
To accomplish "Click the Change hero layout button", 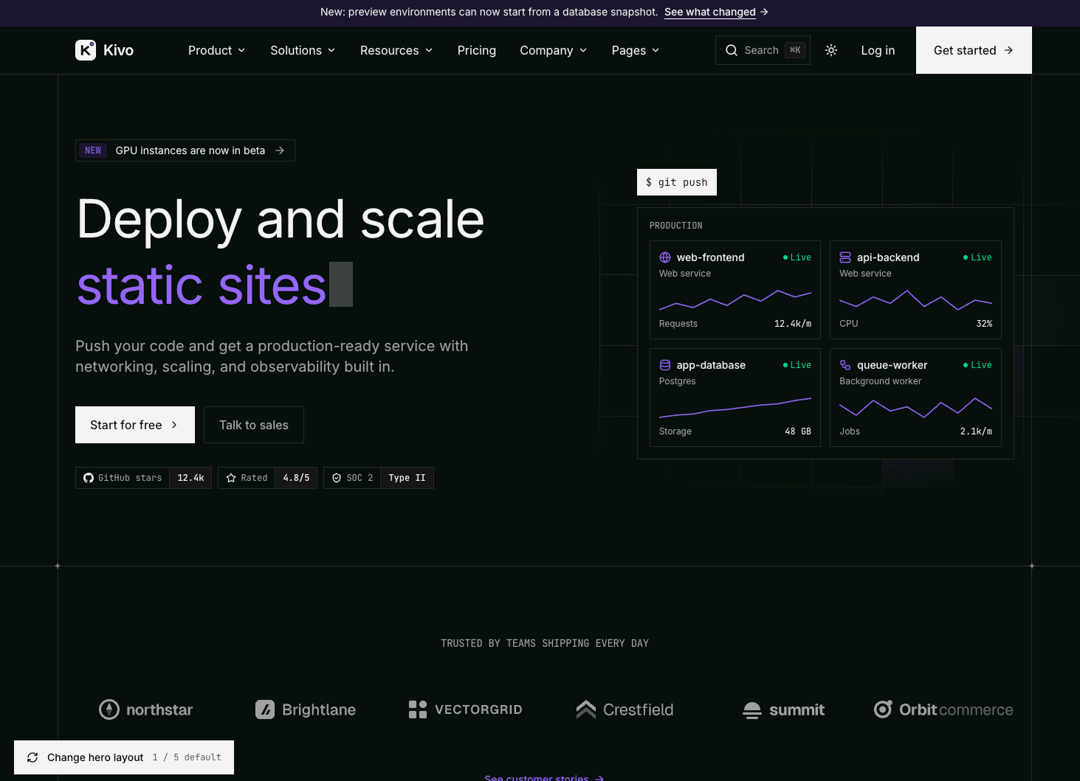I will (124, 758).
